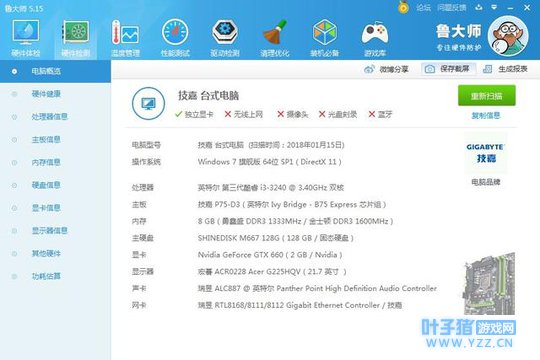Click the green 重新扫描 rescan button
540x360 pixels.
(487, 95)
